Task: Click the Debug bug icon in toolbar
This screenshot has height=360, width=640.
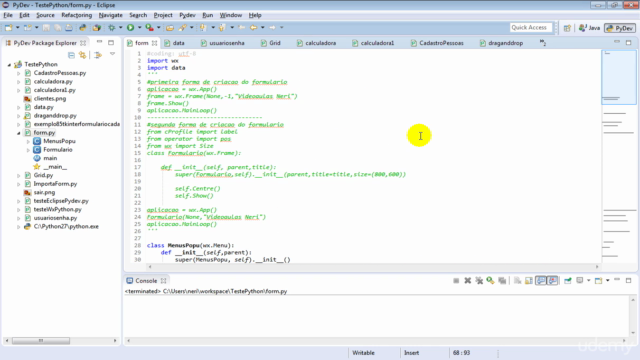Action: 111,28
